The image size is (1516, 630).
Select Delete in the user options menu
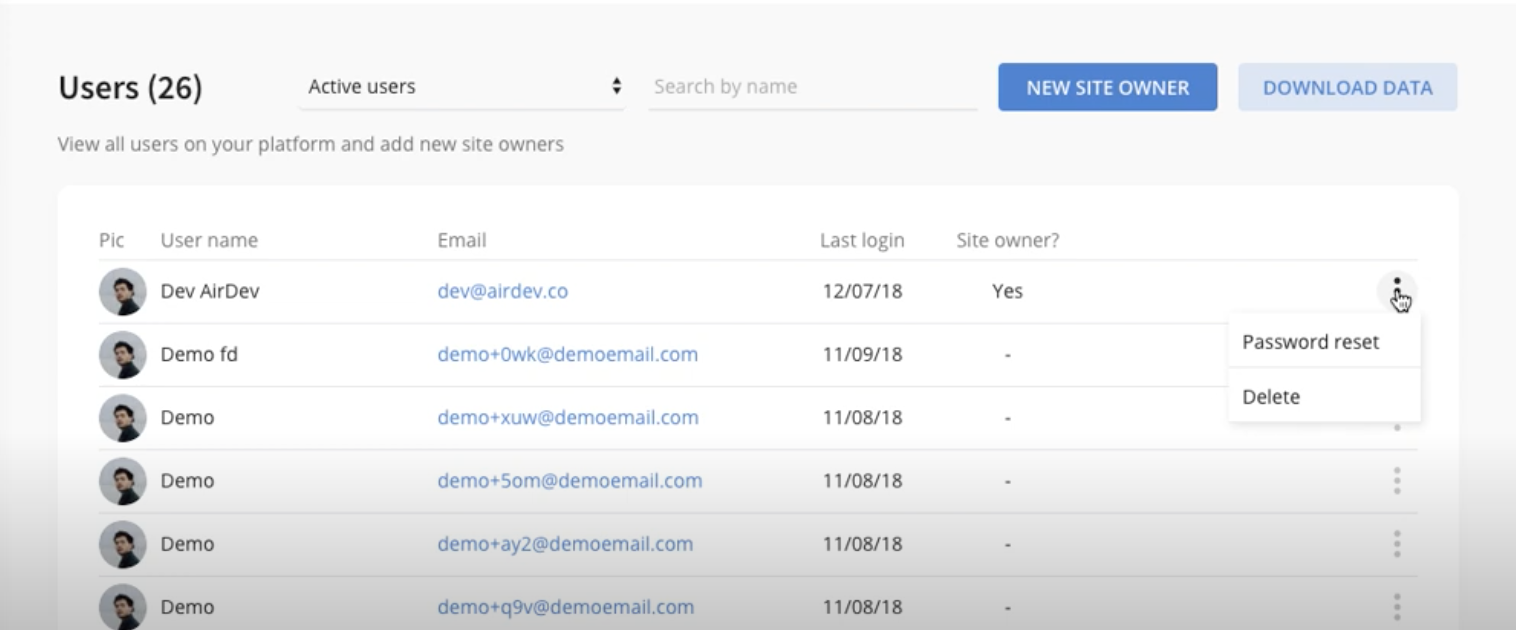1271,397
